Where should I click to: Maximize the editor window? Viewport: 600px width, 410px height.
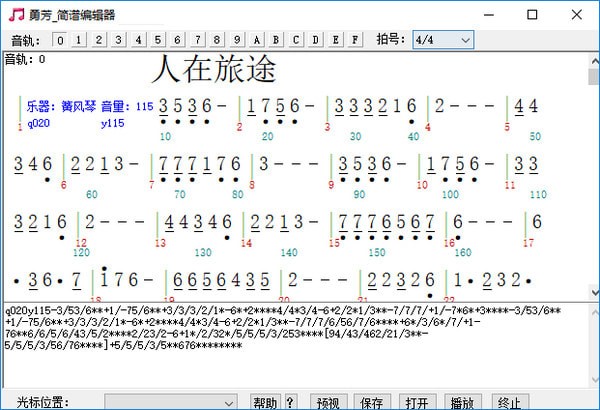coord(532,15)
